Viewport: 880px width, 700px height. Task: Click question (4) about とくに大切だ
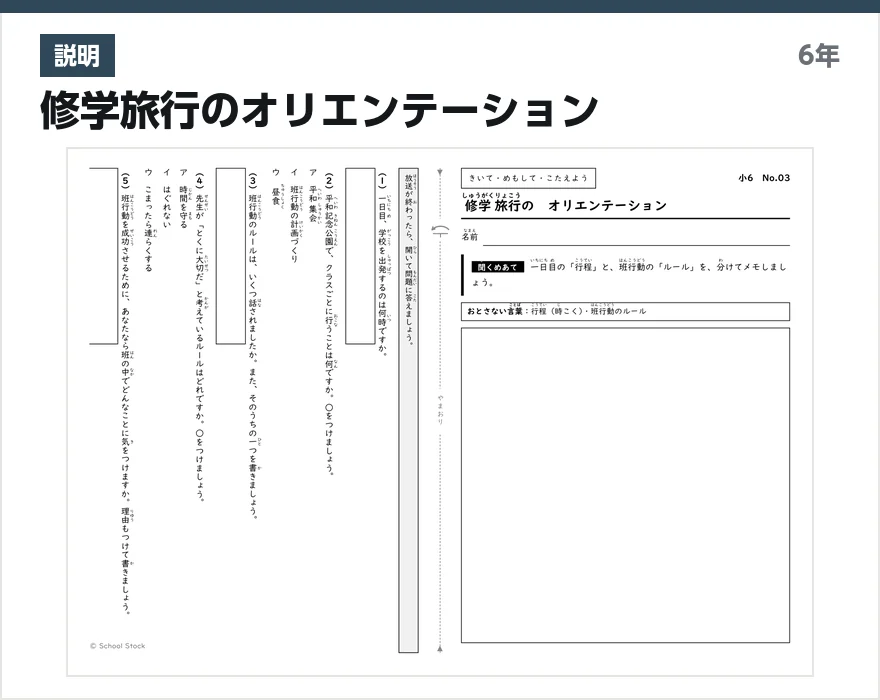point(200,337)
